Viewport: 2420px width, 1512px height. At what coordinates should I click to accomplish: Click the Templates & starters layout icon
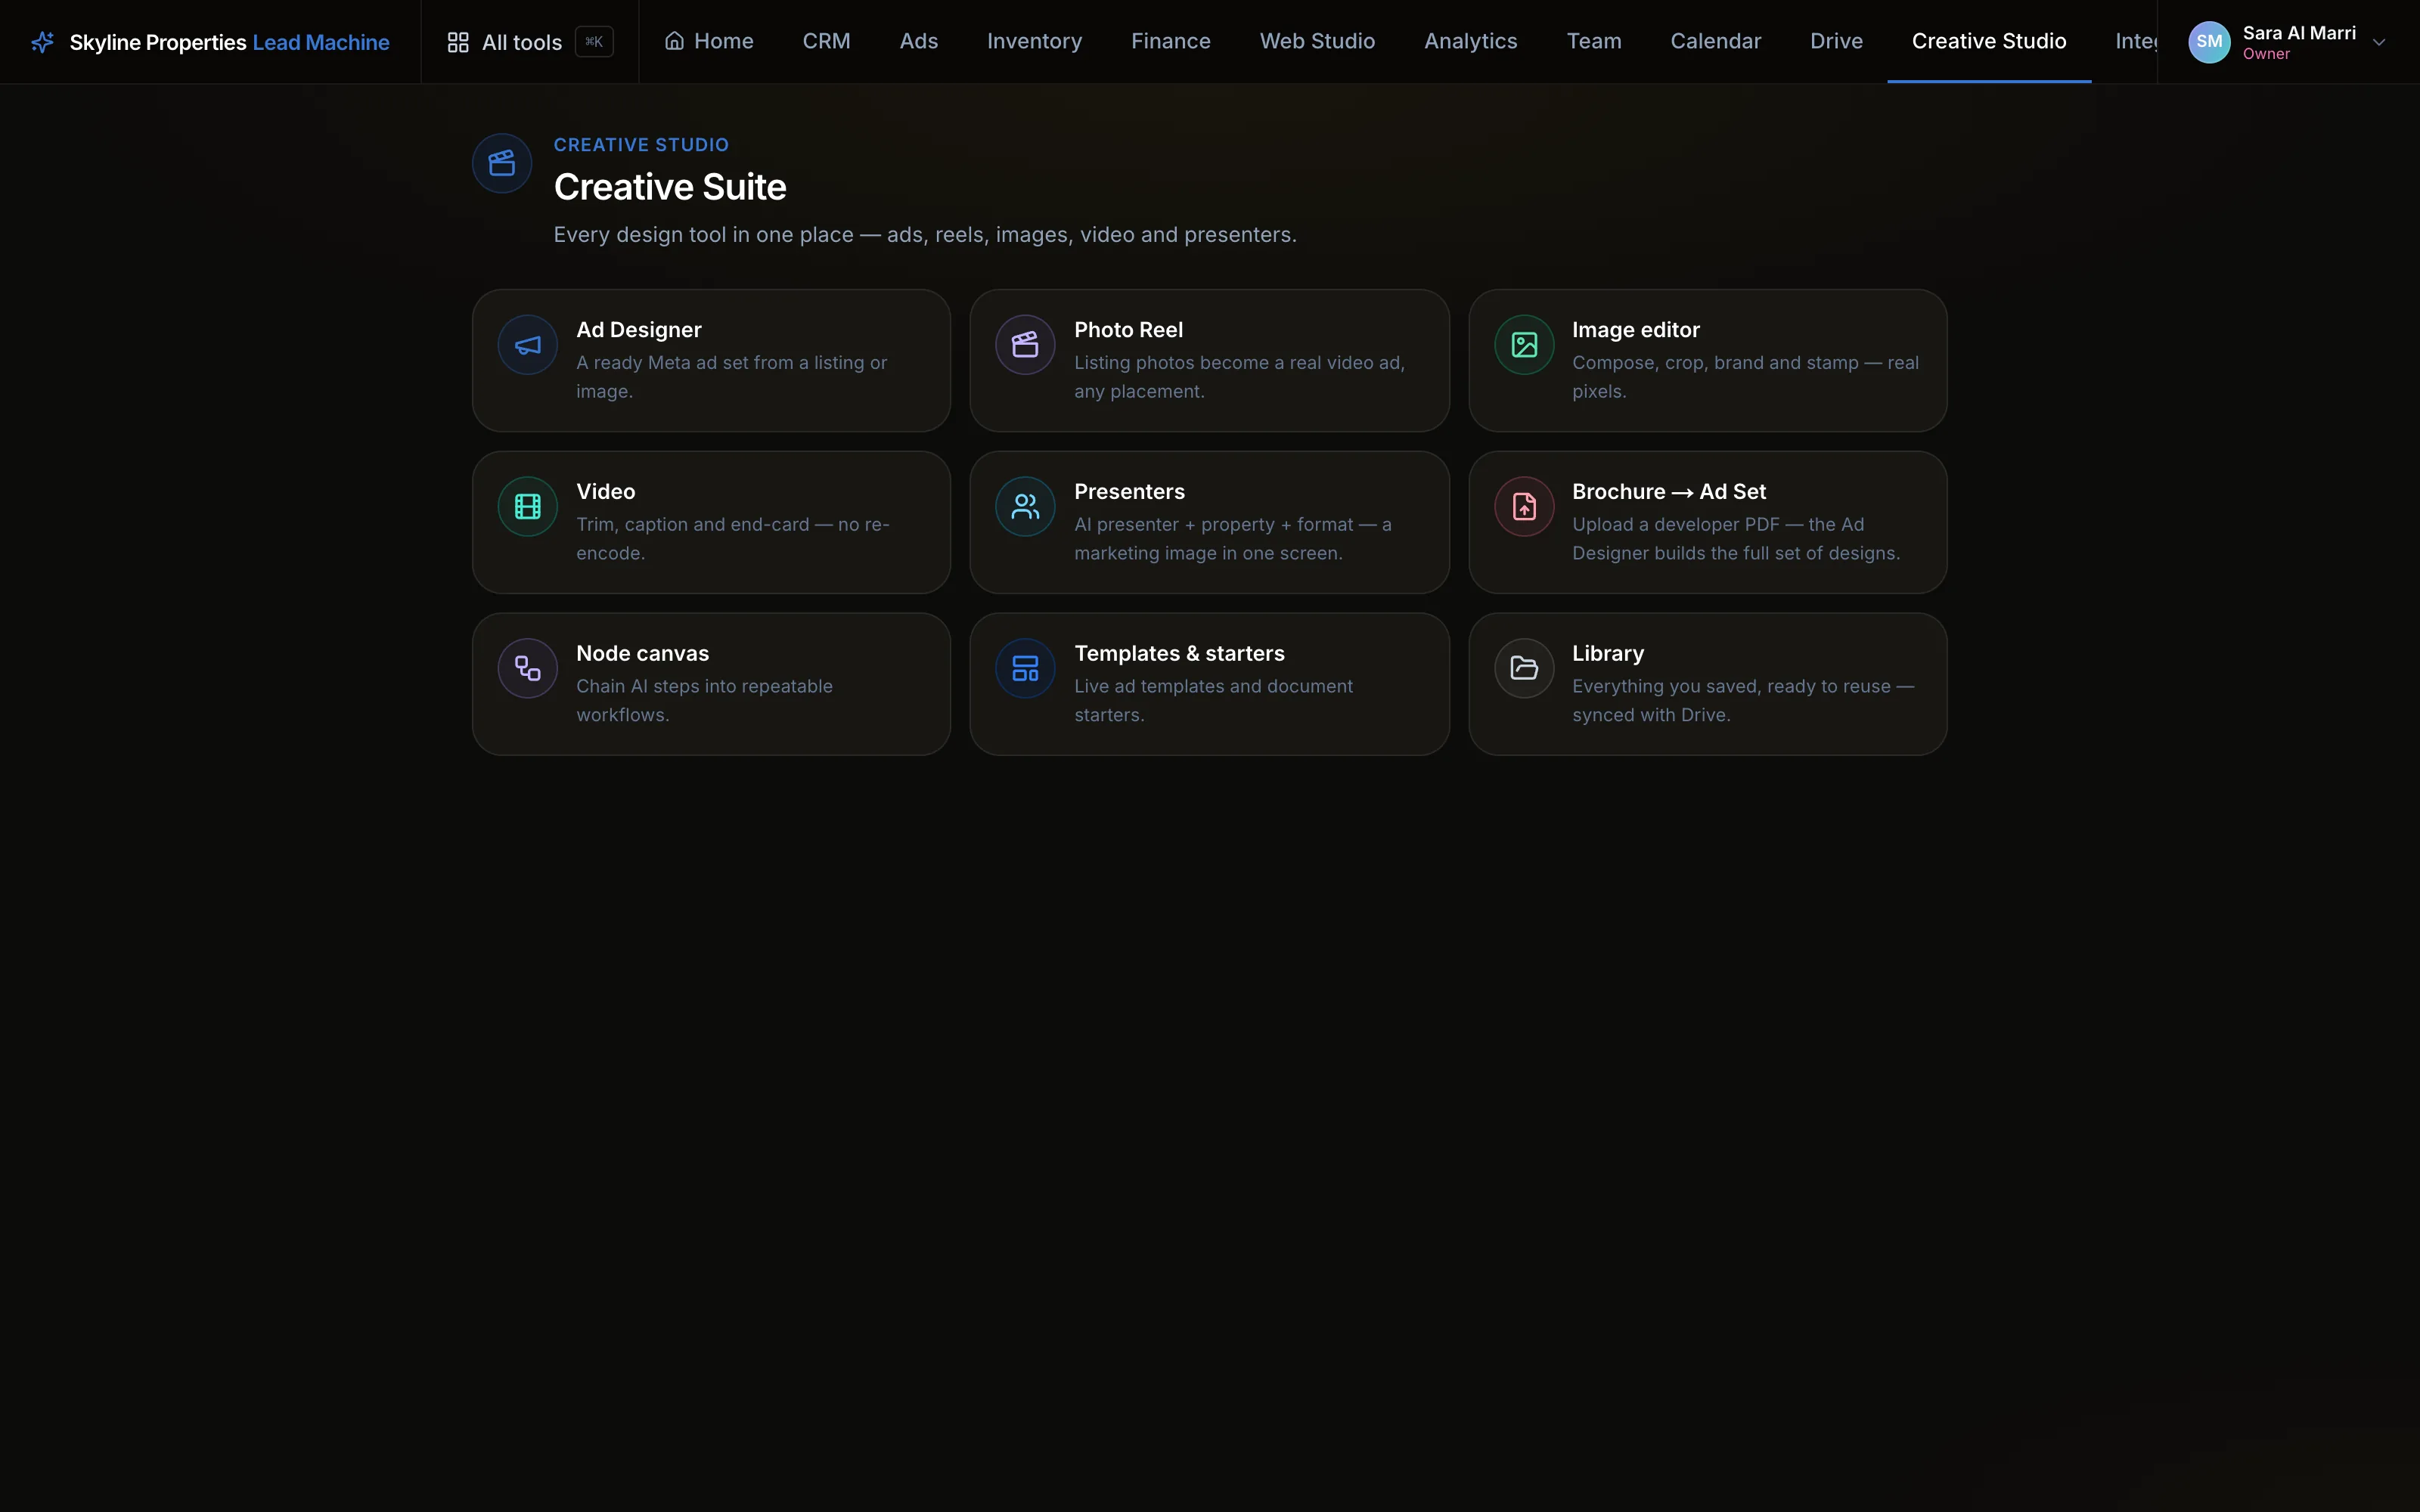1025,668
